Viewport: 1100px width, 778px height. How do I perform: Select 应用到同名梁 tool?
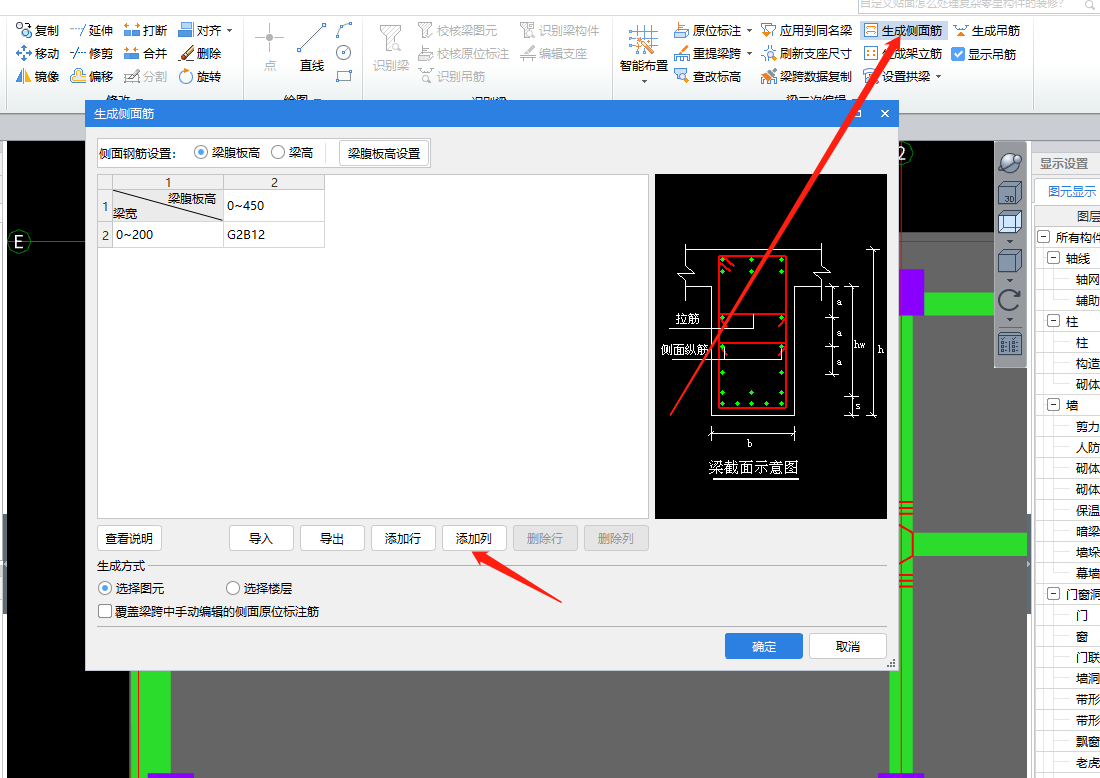pyautogui.click(x=806, y=30)
